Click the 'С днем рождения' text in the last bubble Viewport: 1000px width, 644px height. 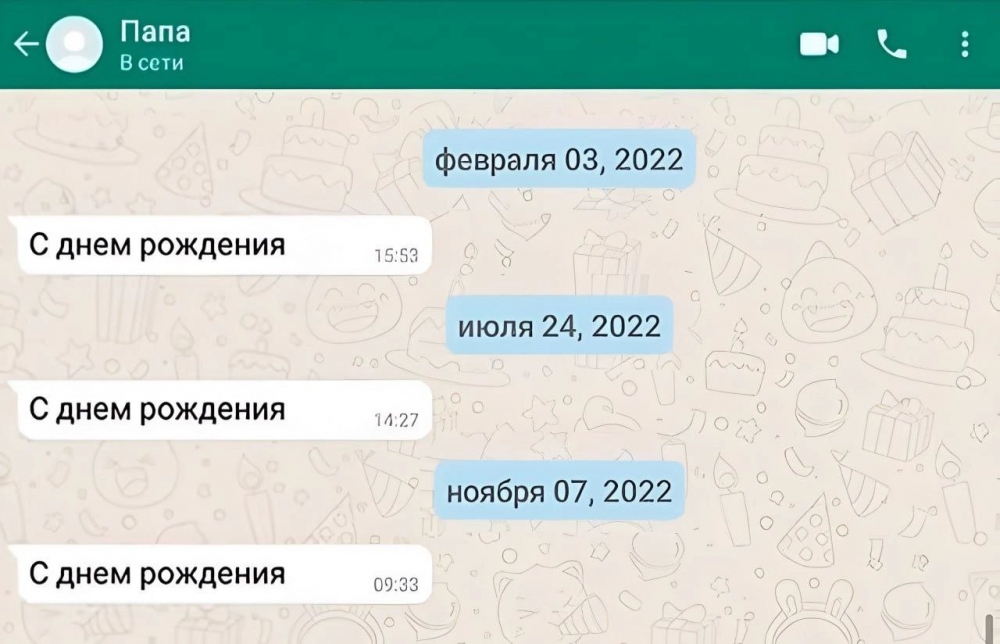click(x=157, y=574)
